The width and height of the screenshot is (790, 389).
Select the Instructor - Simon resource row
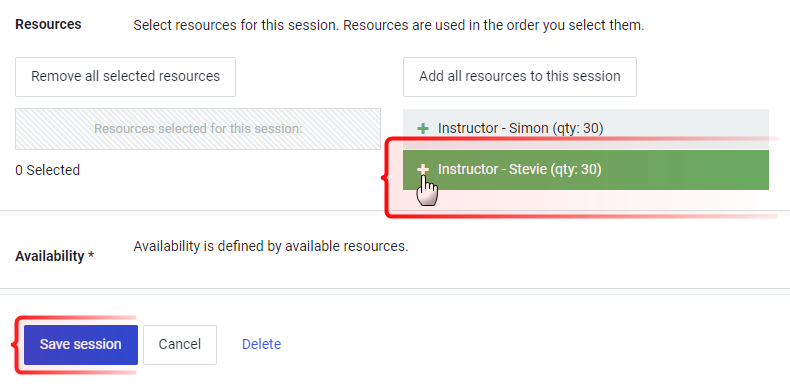pyautogui.click(x=585, y=129)
